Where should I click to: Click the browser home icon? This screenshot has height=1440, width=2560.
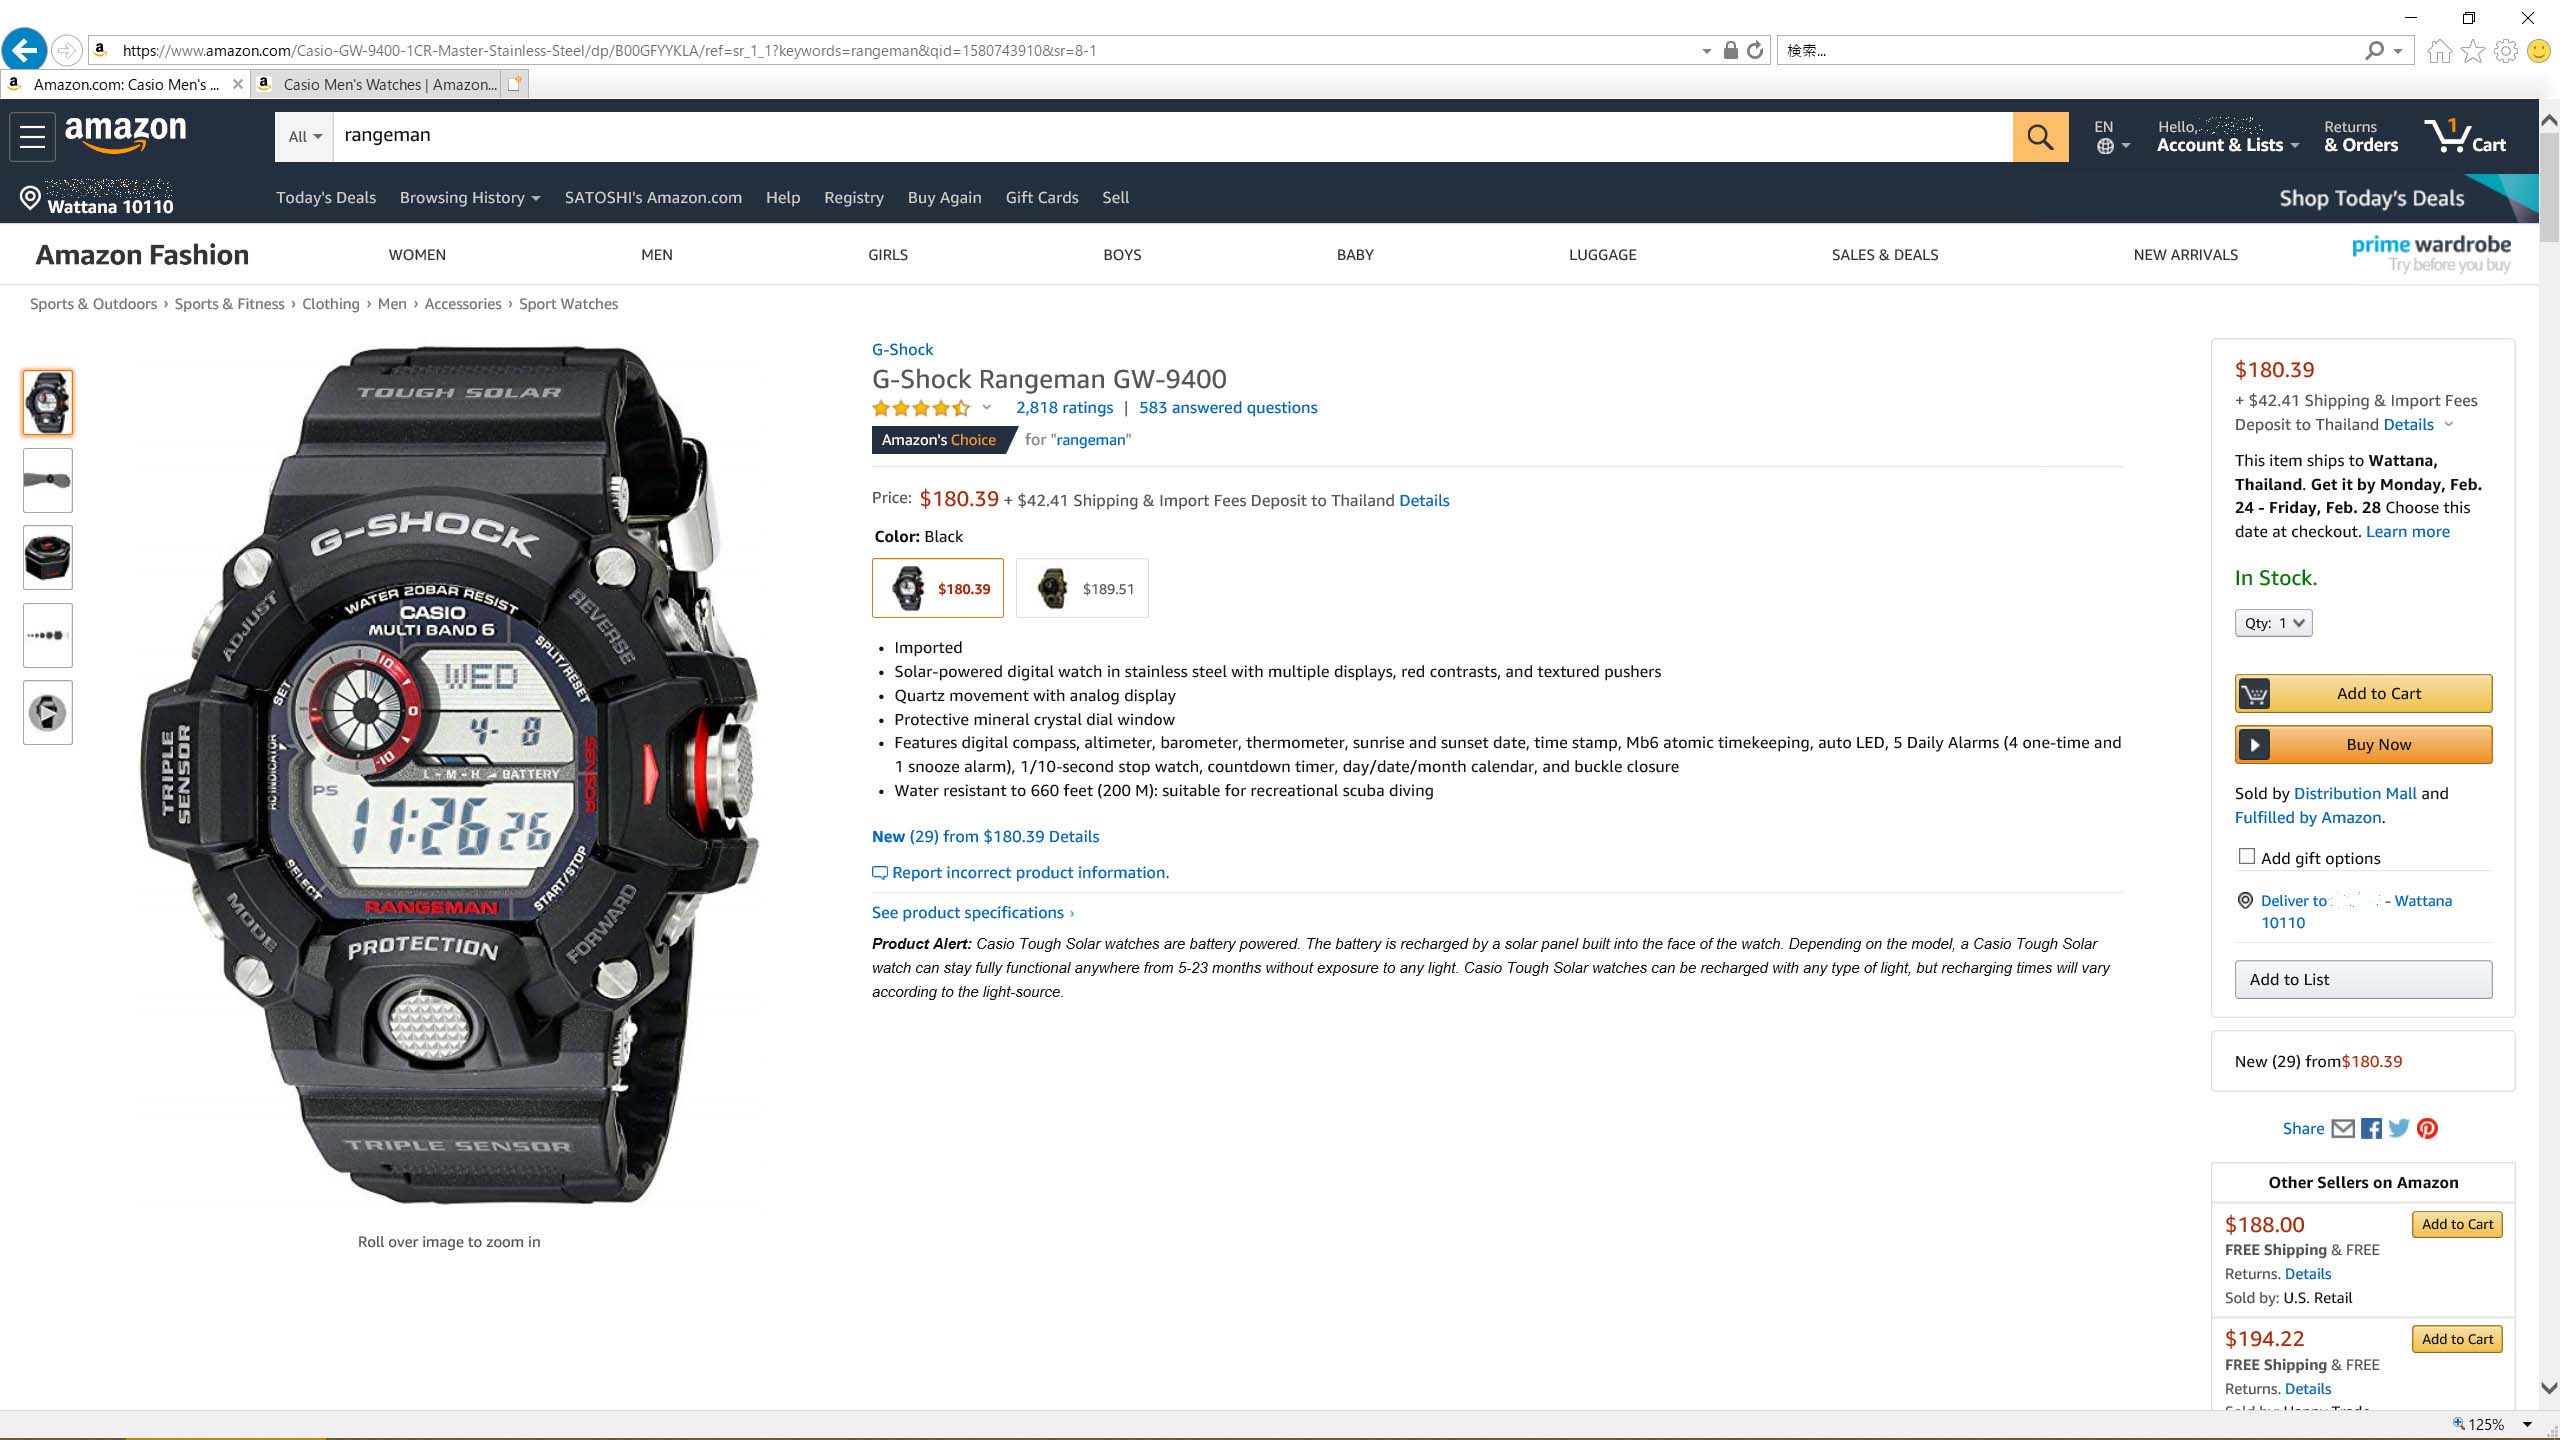[2440, 50]
